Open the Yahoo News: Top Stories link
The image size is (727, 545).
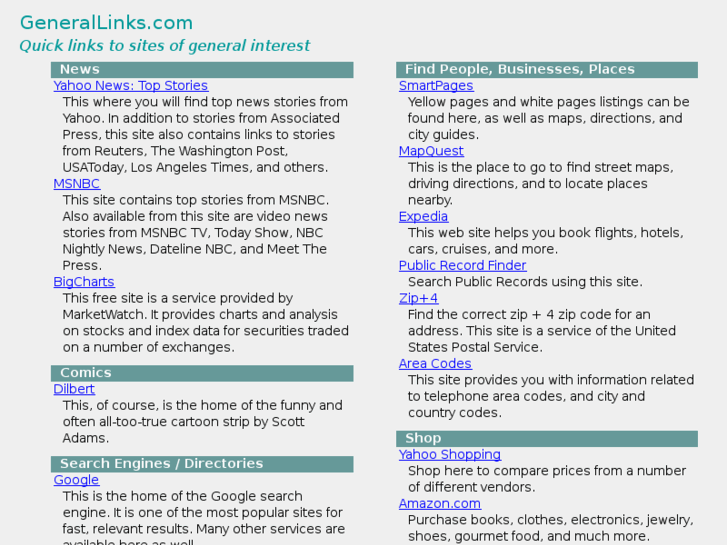(x=131, y=86)
